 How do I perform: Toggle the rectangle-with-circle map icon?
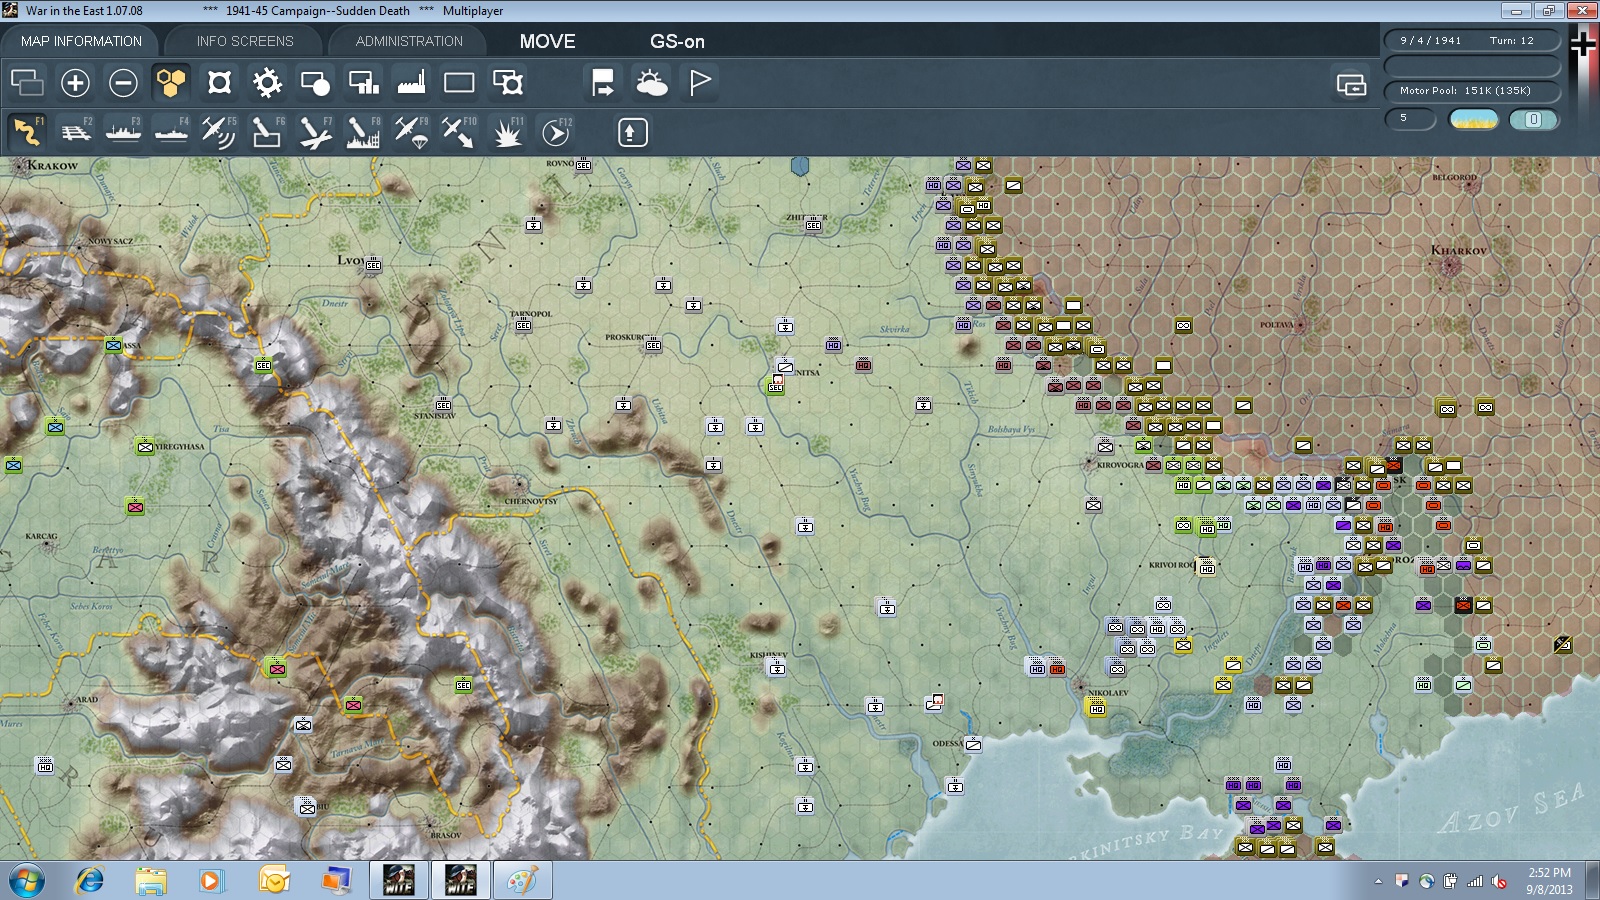[315, 82]
